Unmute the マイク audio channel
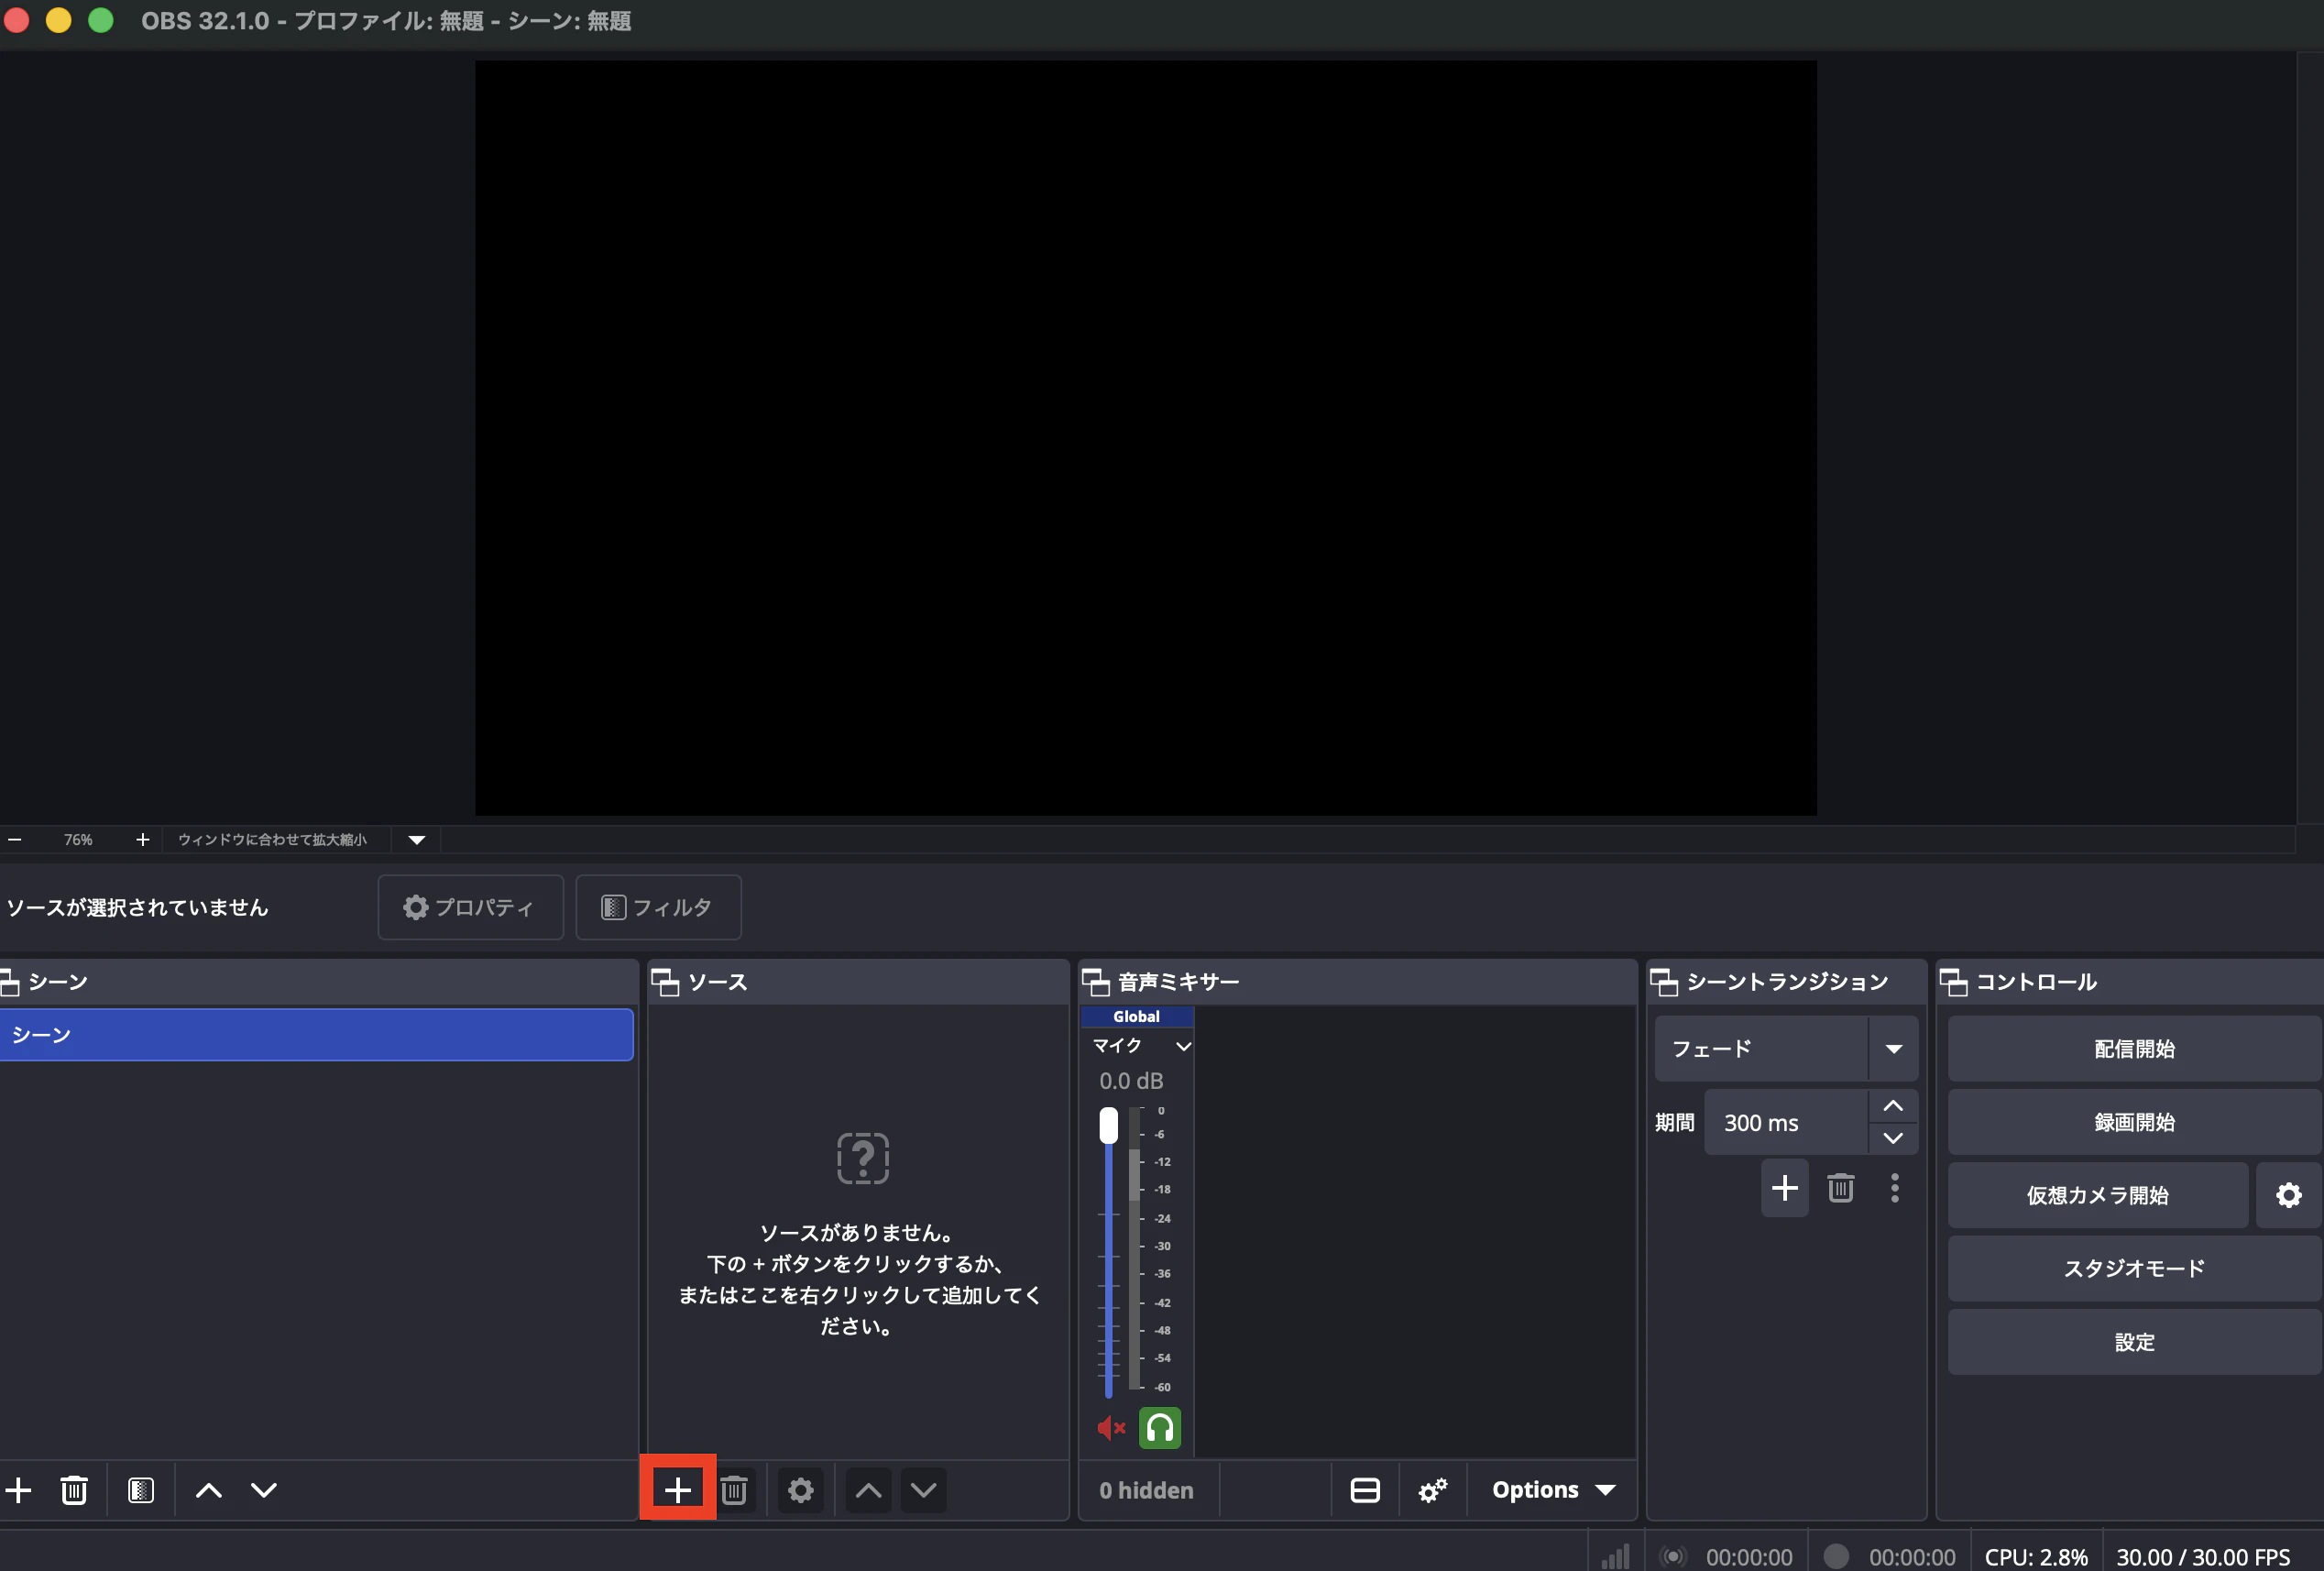This screenshot has width=2324, height=1571. (1111, 1427)
